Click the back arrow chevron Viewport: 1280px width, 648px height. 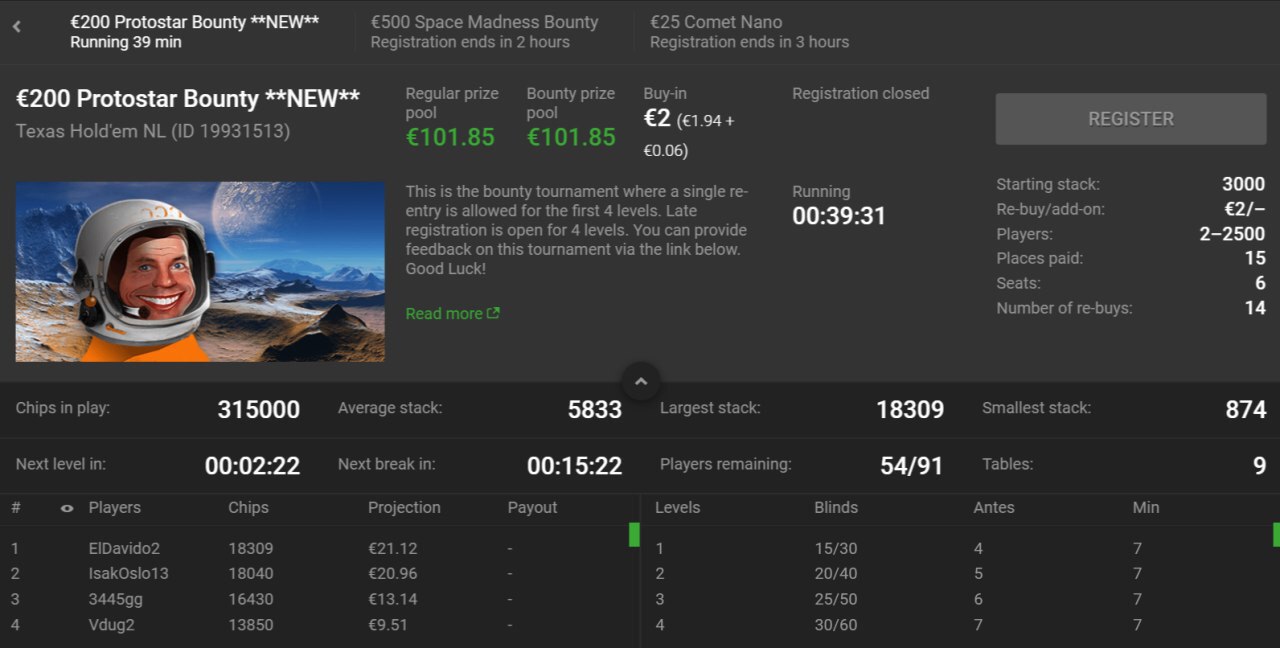click(x=17, y=27)
